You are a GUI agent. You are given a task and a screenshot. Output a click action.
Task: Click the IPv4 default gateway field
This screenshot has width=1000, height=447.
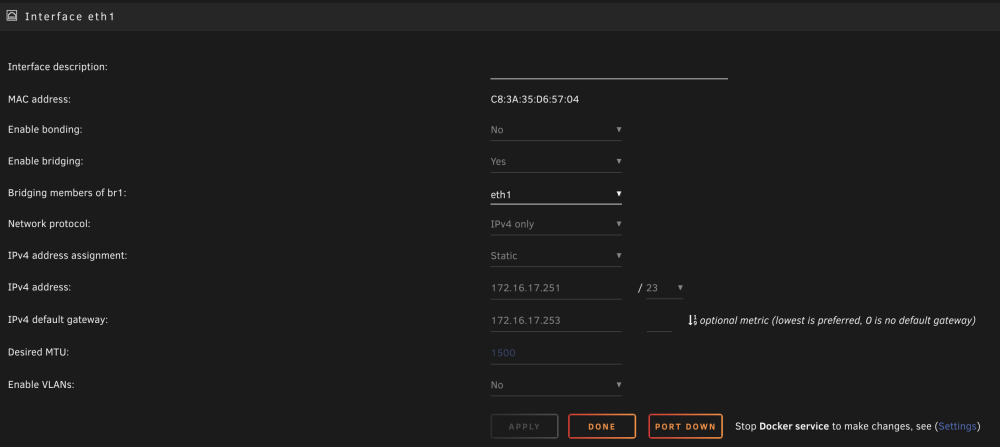click(556, 320)
